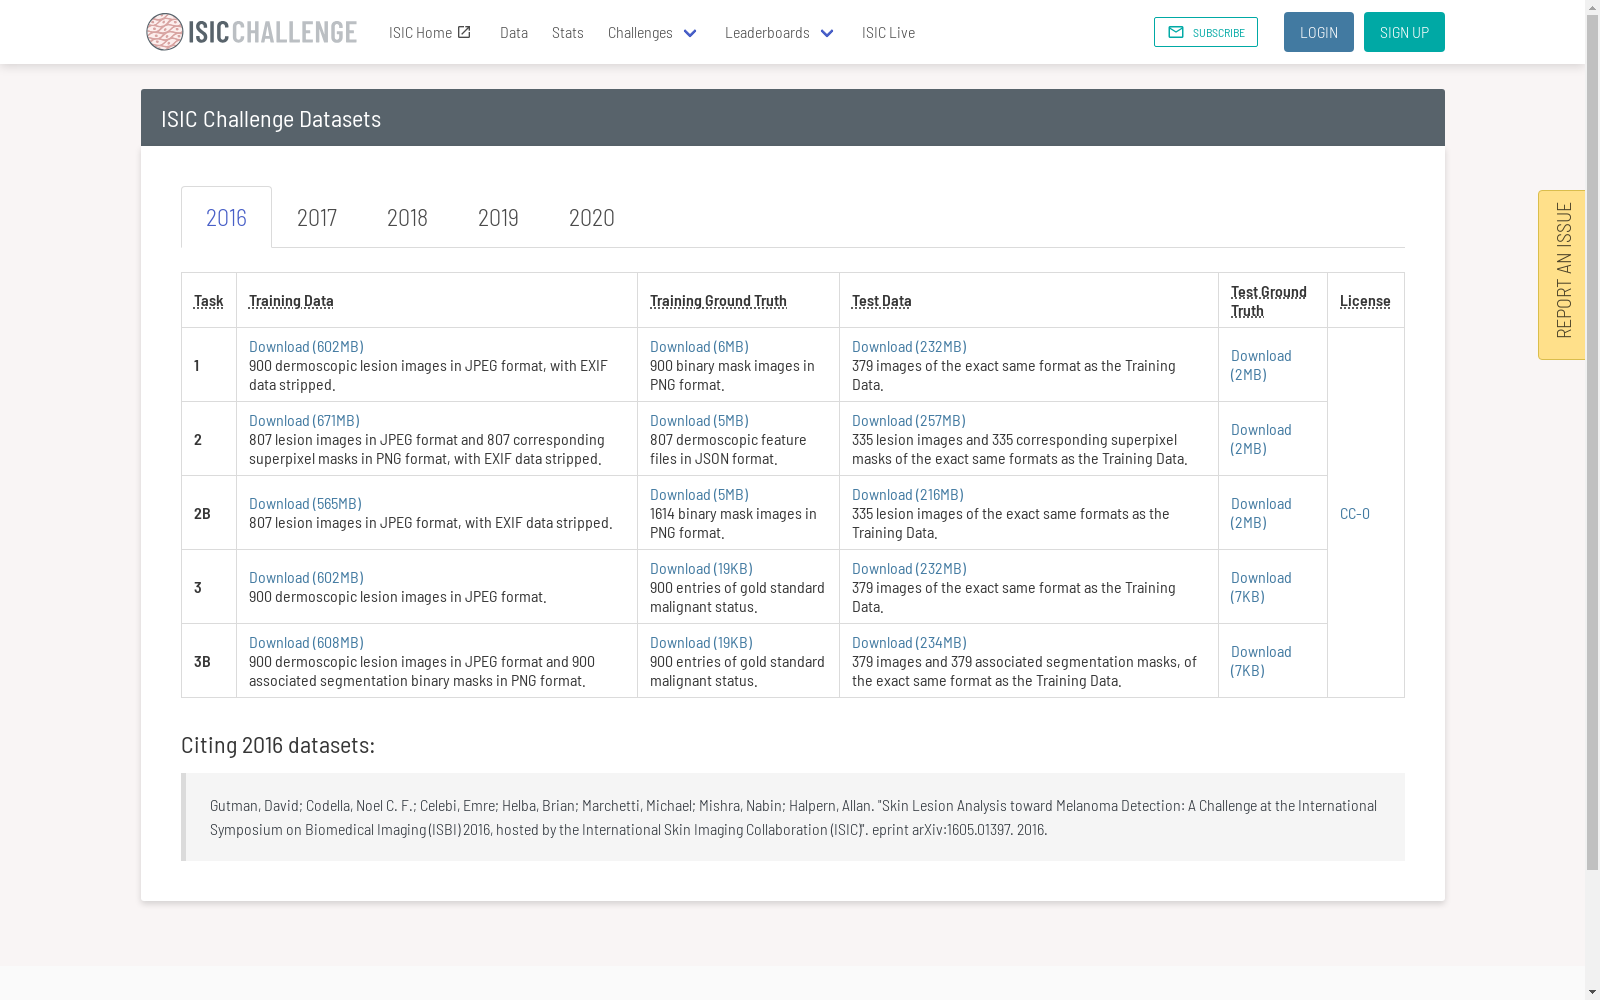Click the License column header
Image resolution: width=1600 pixels, height=1000 pixels.
(x=1365, y=300)
